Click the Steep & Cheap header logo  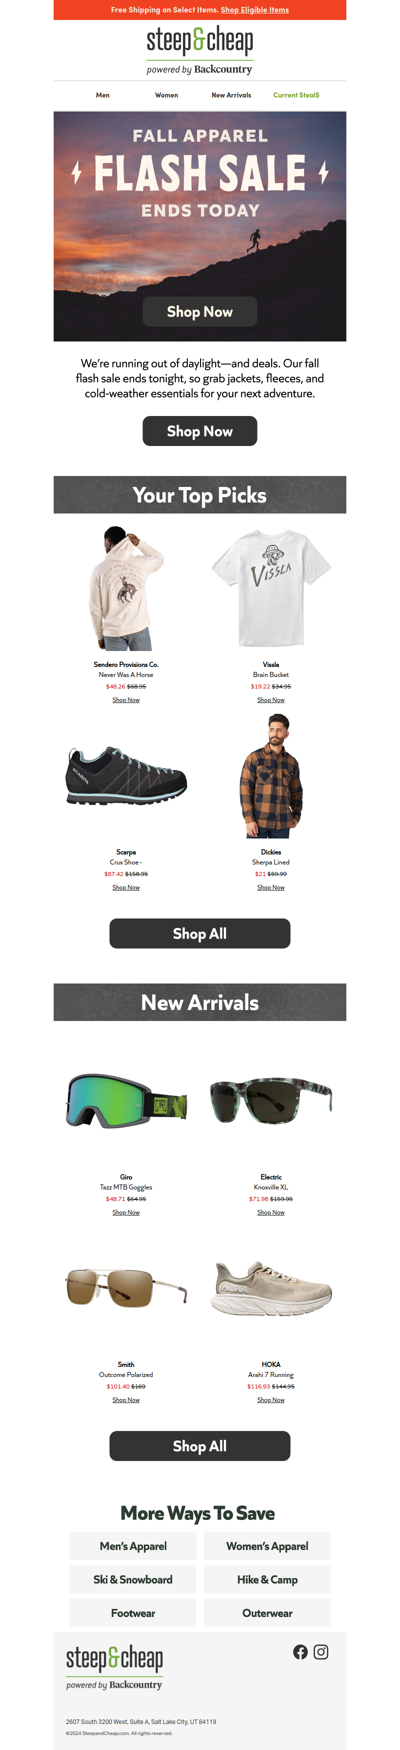(x=200, y=50)
